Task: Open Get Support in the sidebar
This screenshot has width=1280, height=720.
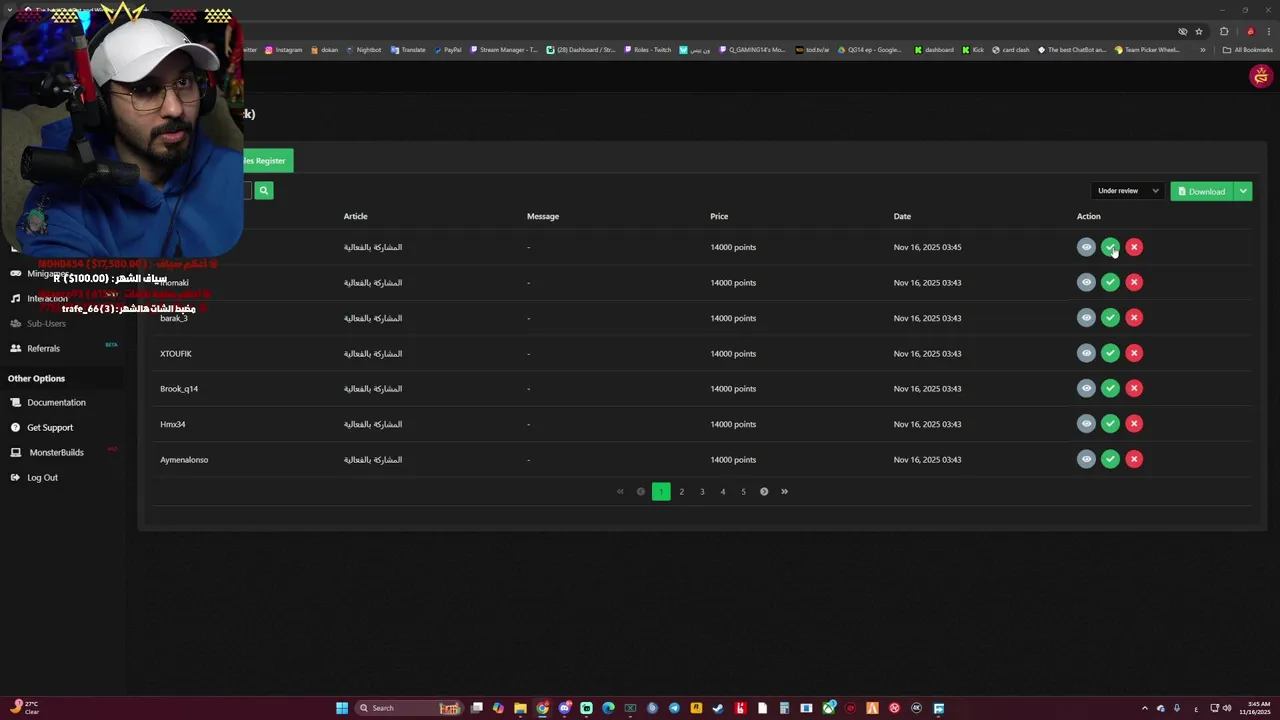Action: coord(50,427)
